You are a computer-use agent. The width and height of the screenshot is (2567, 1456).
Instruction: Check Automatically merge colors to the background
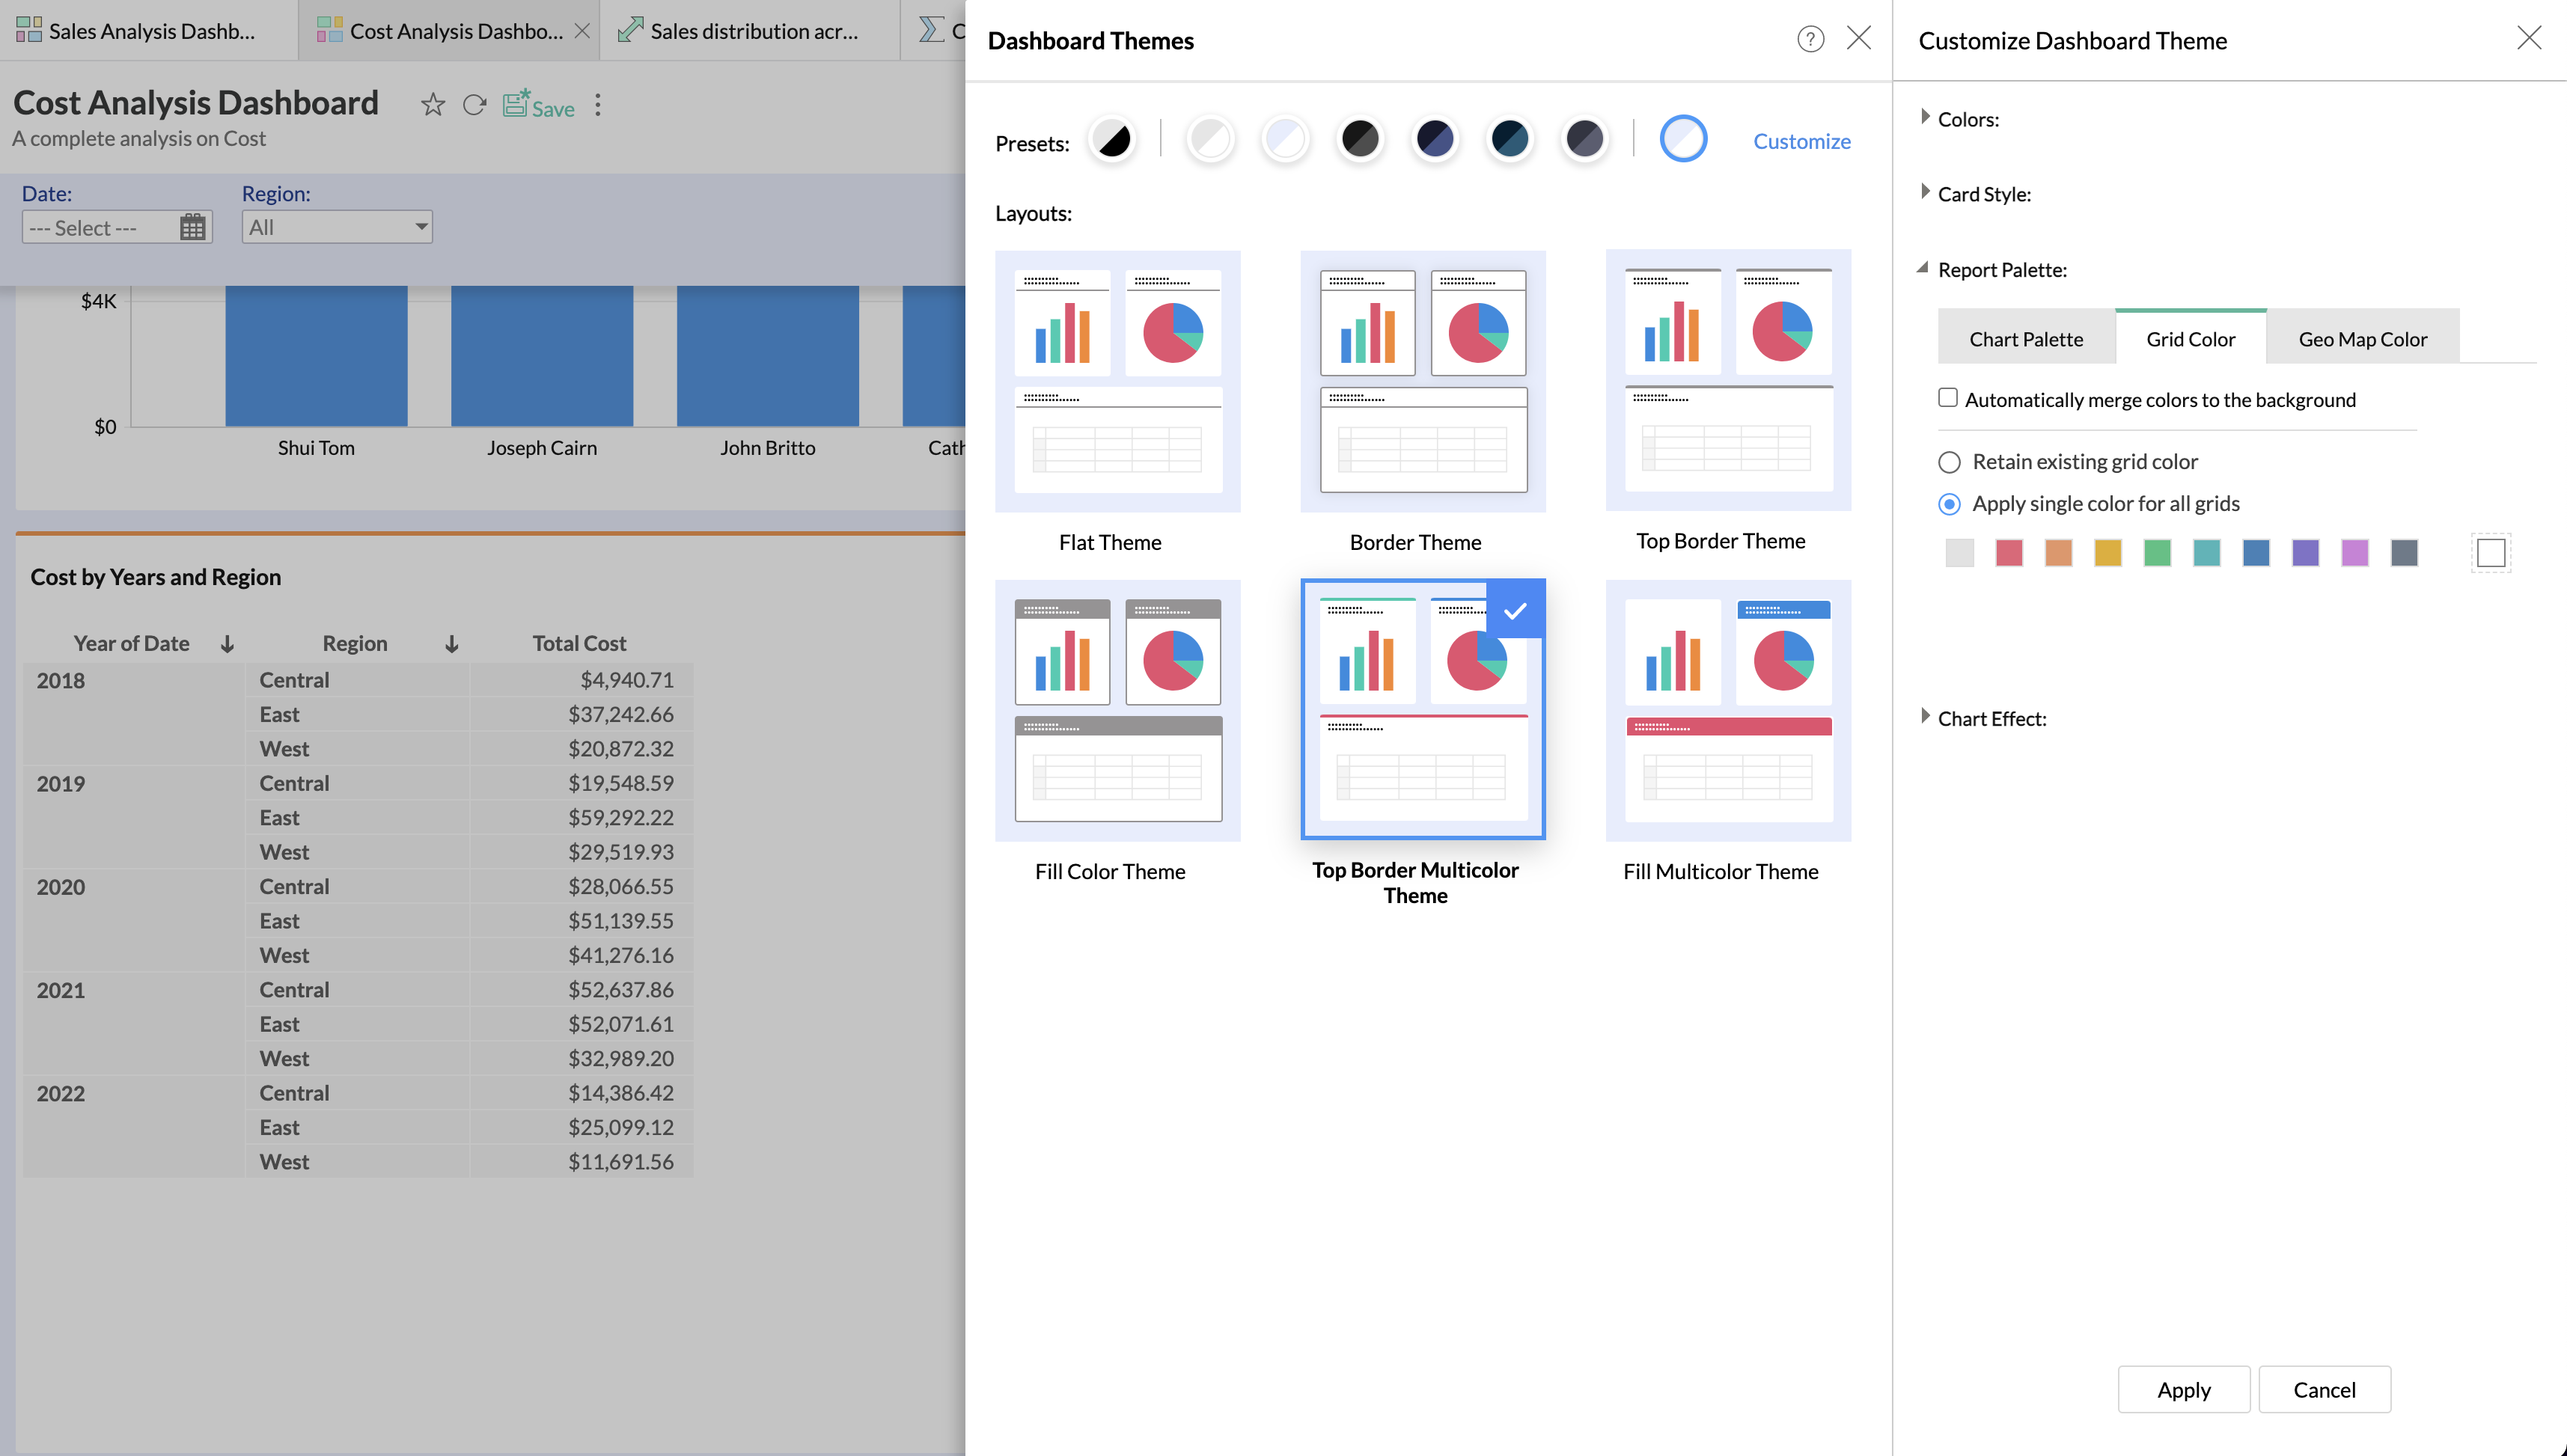click(x=1948, y=398)
